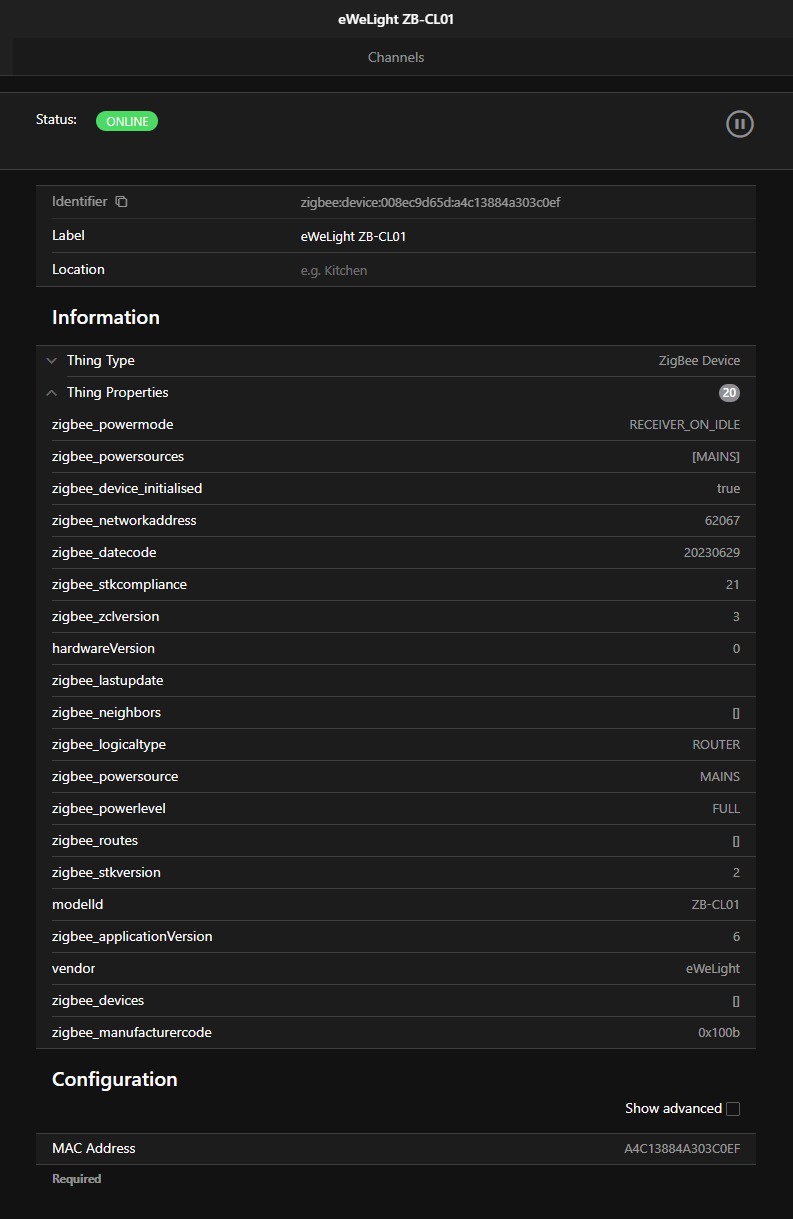
Task: Select the zigbee_lastupdate label
Action: [x=107, y=681]
